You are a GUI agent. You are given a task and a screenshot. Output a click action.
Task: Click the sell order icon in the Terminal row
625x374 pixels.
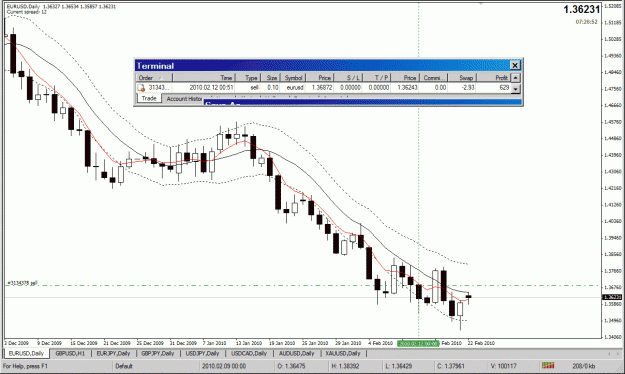click(x=141, y=88)
